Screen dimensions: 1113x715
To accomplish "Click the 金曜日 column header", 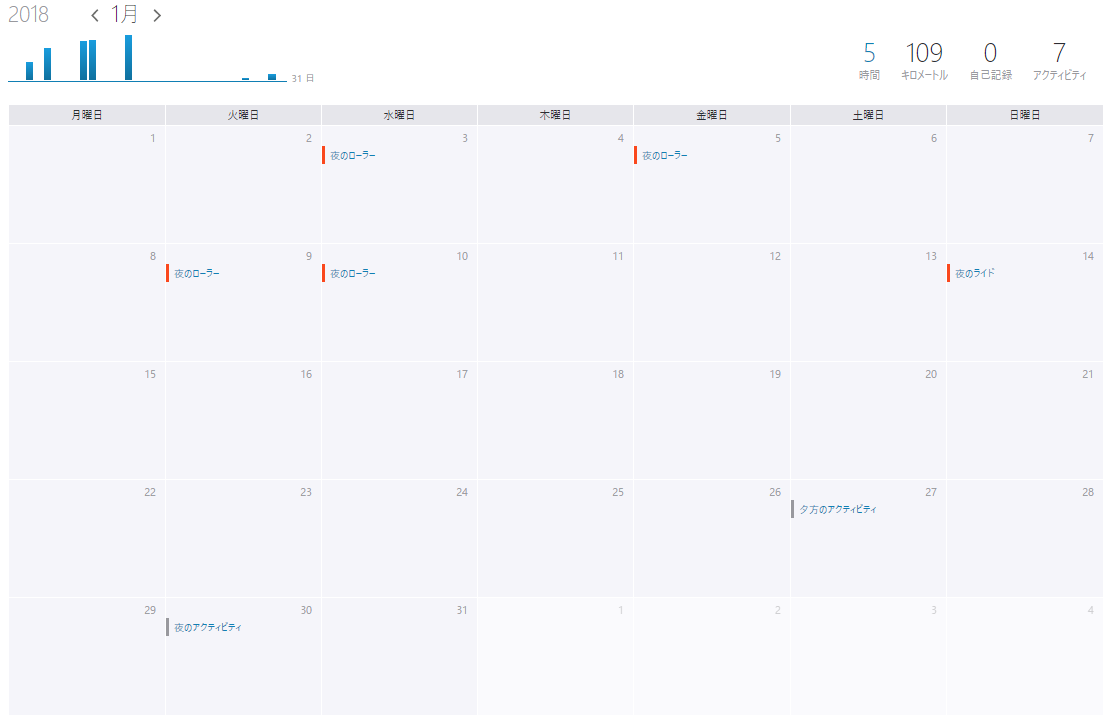I will point(712,115).
